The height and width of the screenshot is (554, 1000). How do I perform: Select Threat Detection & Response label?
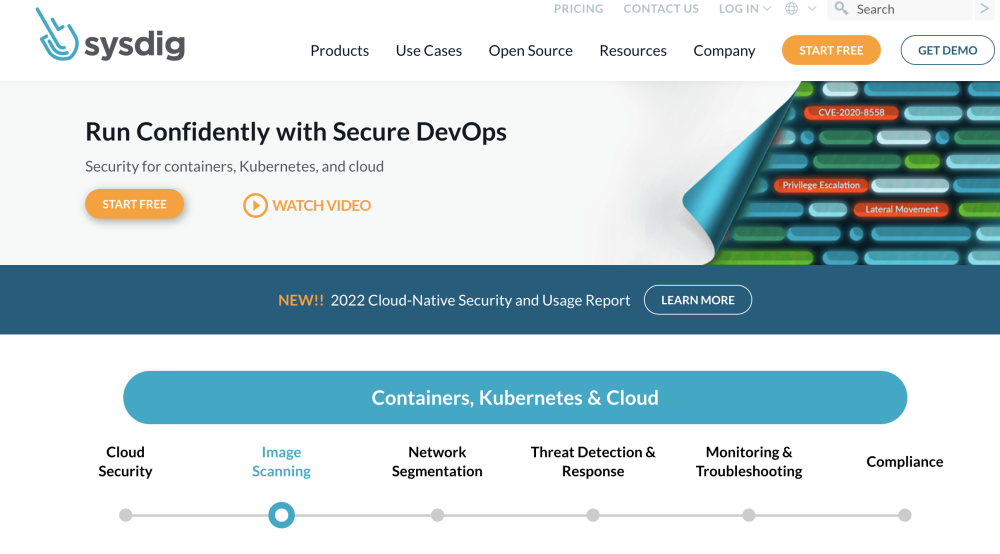pos(593,462)
